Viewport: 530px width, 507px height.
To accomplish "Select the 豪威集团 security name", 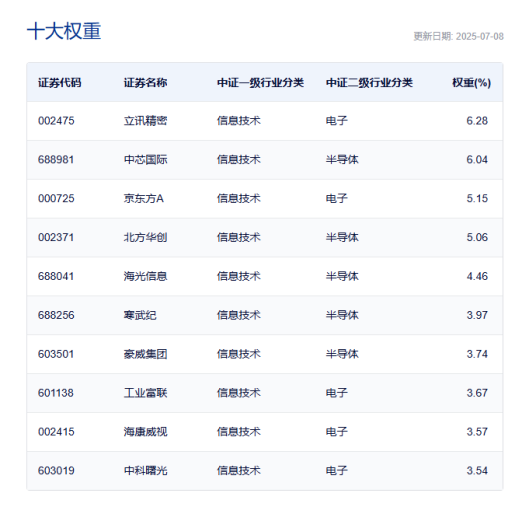I will coord(145,354).
